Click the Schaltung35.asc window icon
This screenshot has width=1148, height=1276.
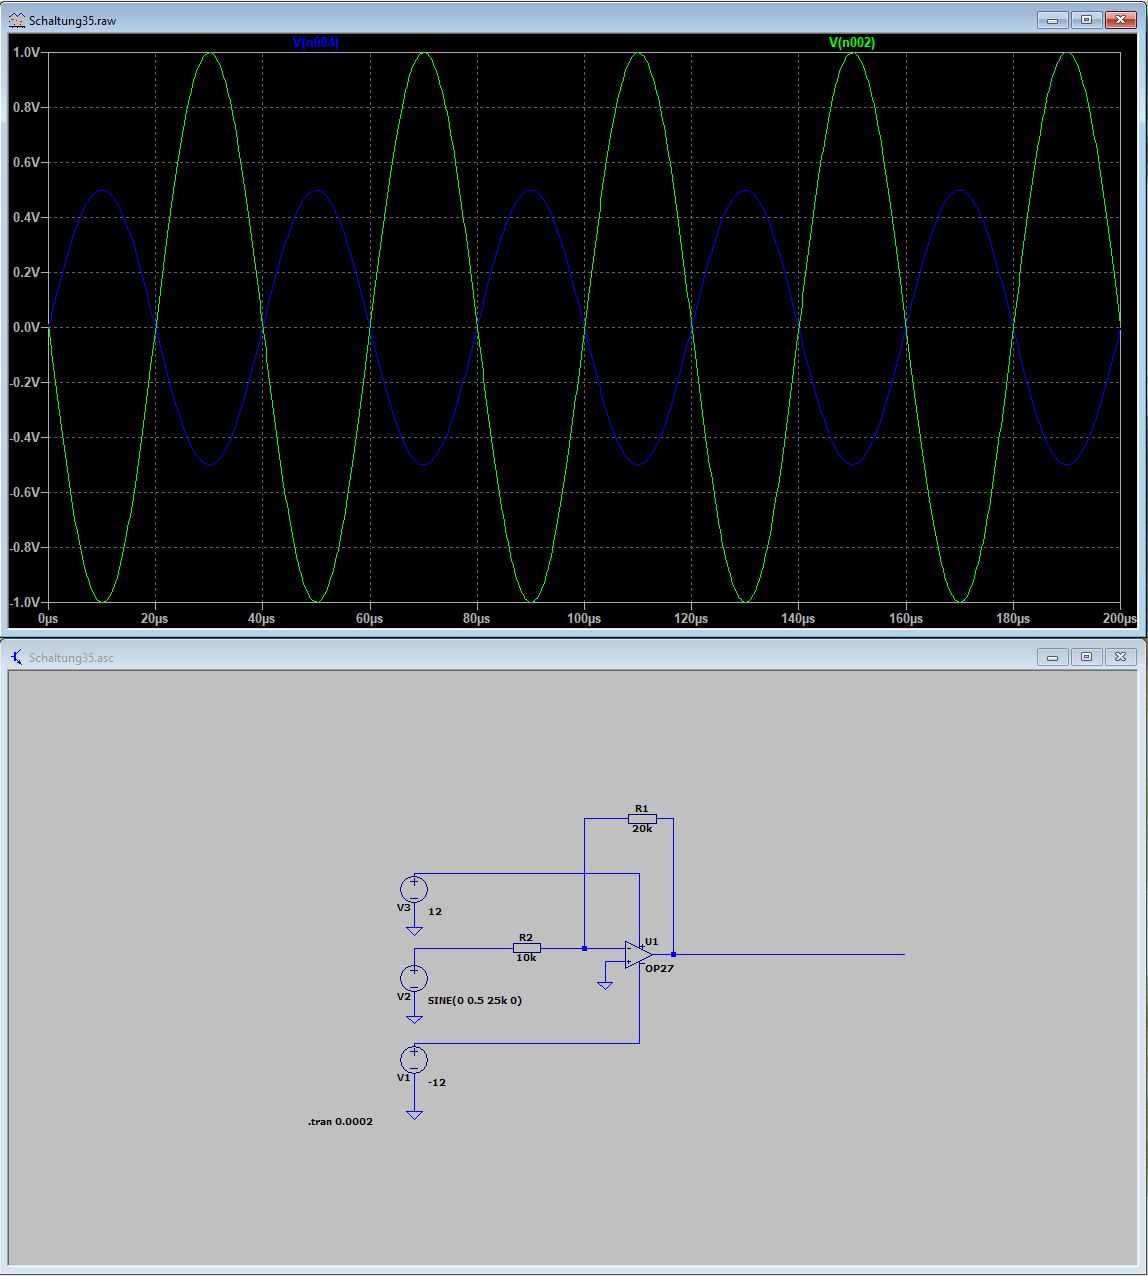coord(17,657)
